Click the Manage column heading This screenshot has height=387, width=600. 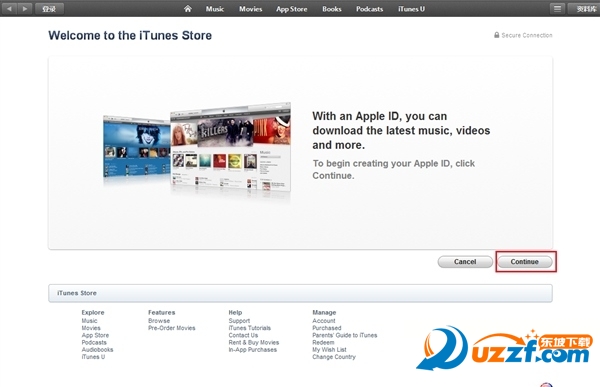coord(324,312)
